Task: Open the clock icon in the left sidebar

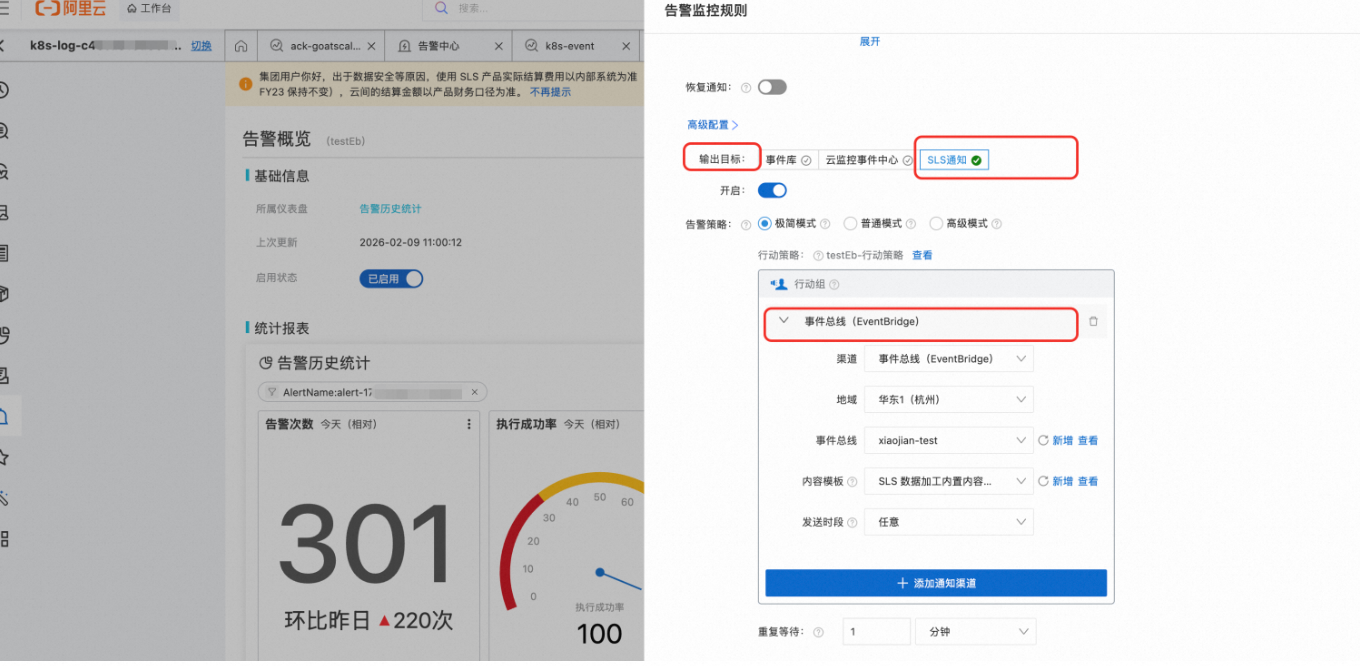Action: [4, 90]
